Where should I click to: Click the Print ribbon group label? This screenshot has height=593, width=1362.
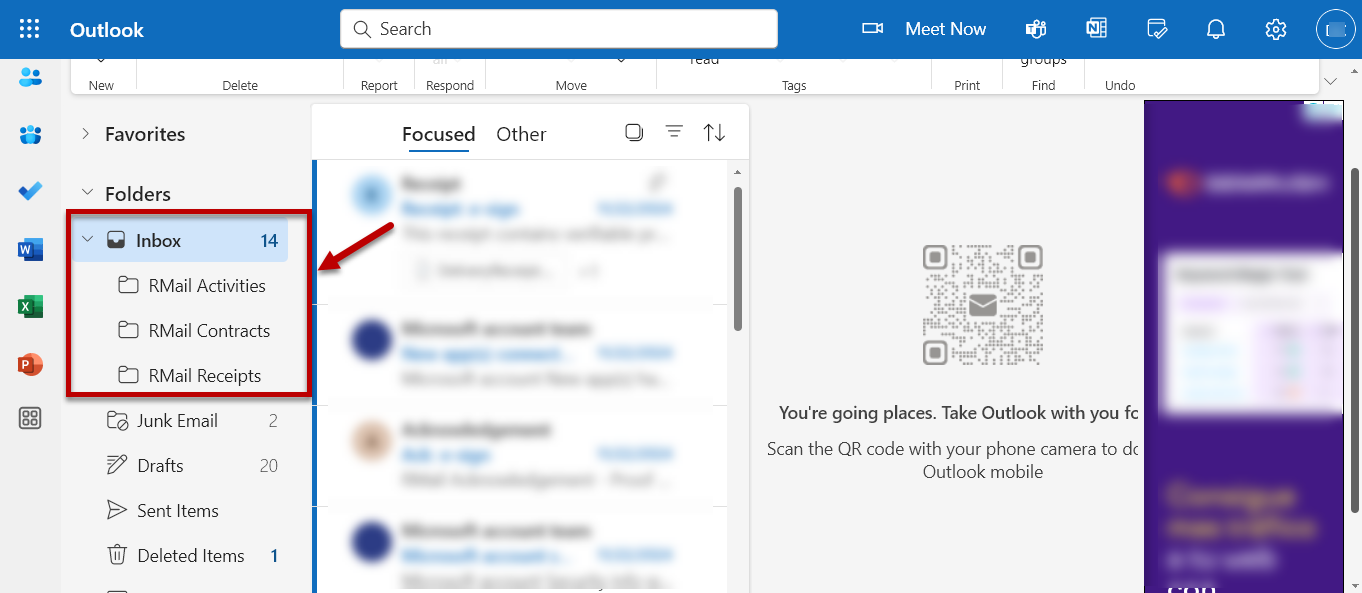coord(967,86)
